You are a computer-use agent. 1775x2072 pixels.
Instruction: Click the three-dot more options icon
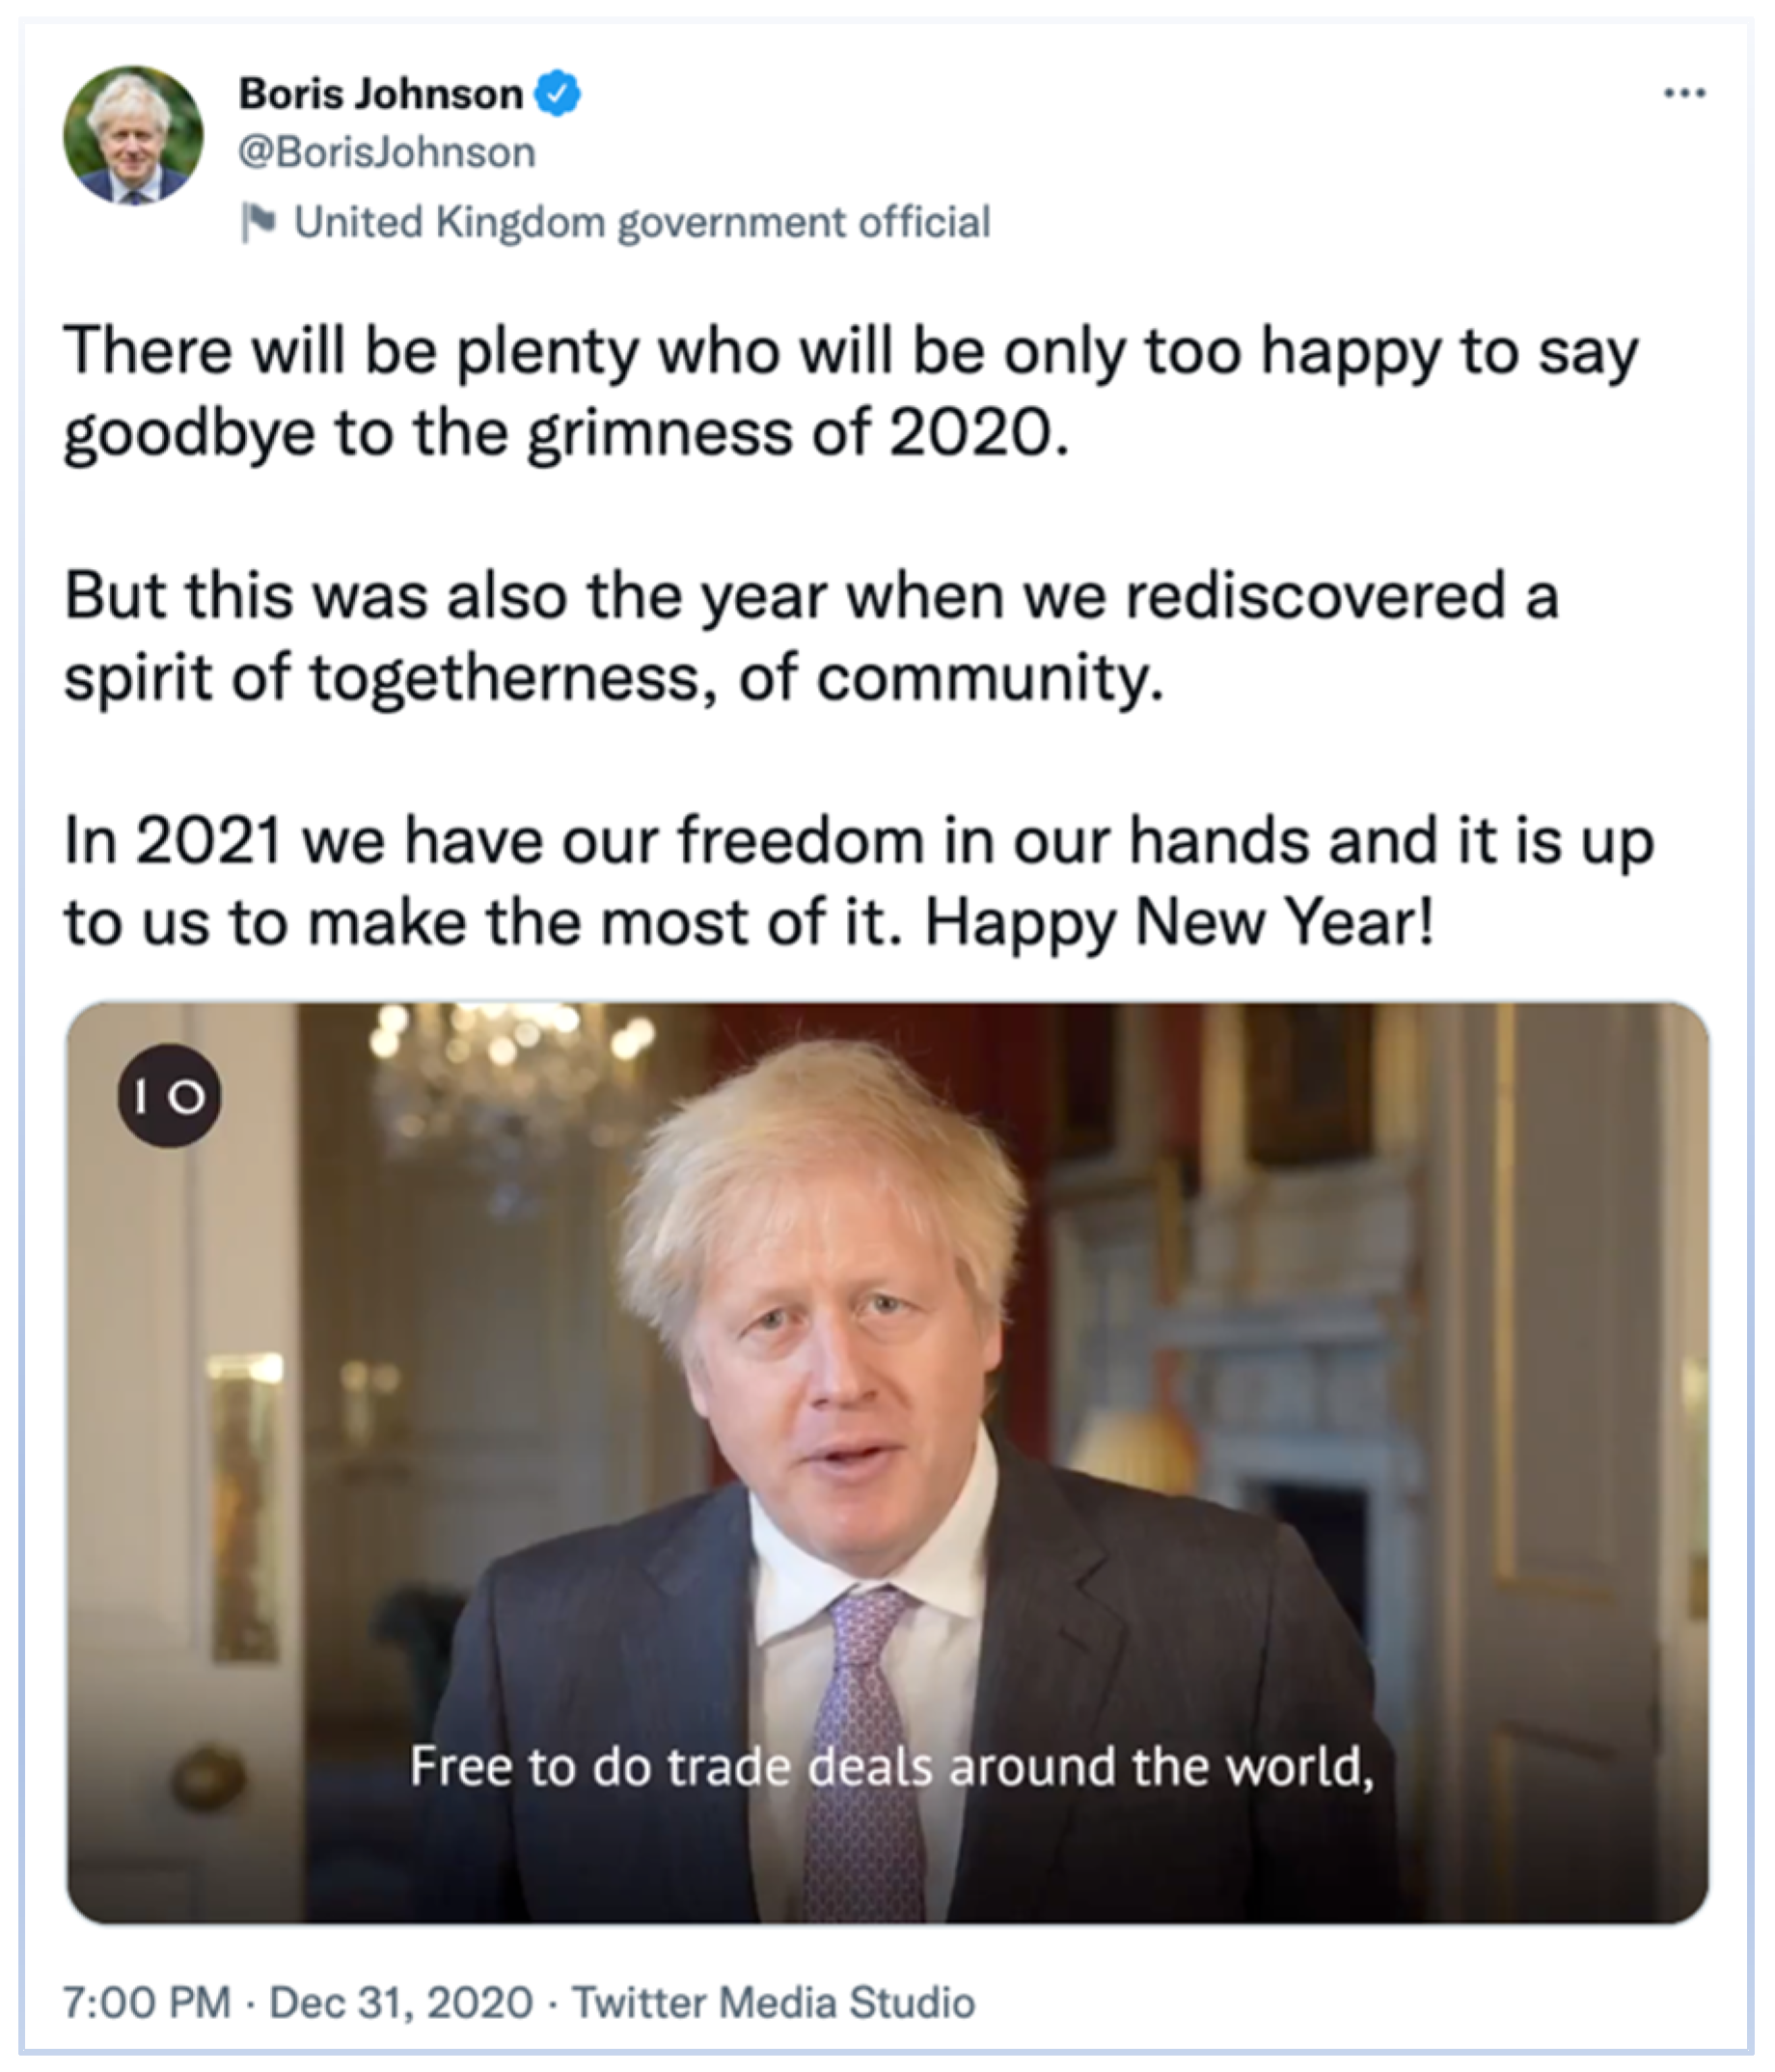(x=1684, y=94)
